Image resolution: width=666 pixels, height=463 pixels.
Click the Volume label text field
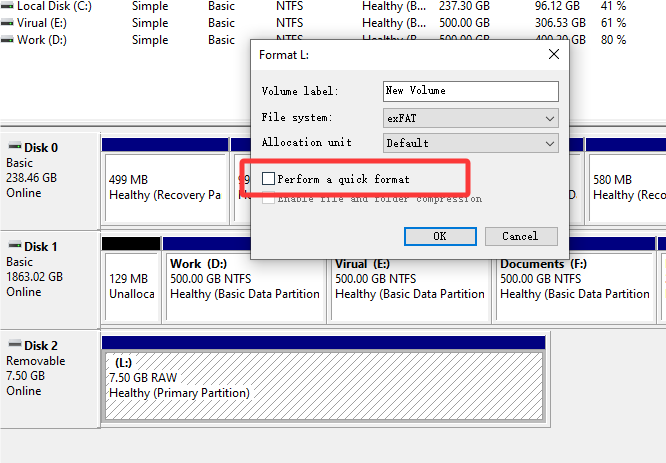470,91
